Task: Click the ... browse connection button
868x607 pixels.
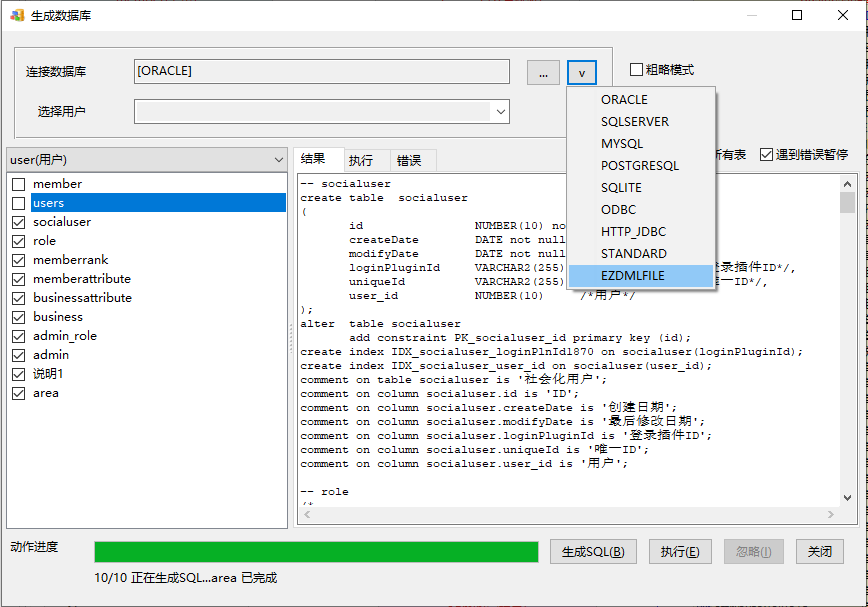Action: [543, 72]
